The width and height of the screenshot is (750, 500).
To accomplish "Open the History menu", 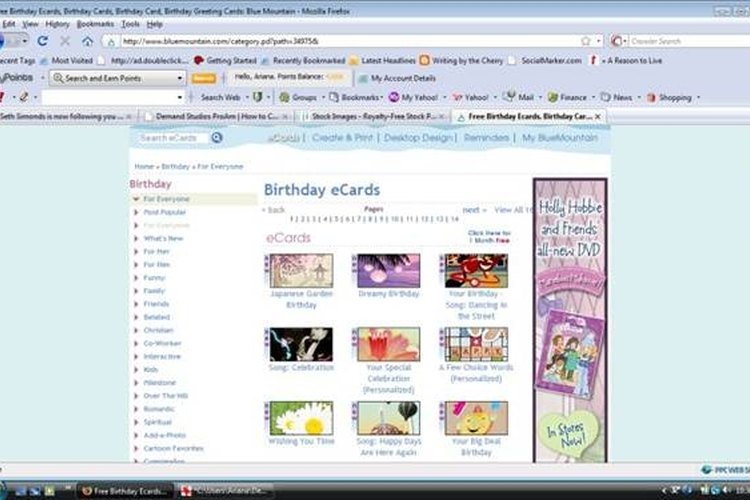I will click(x=57, y=24).
